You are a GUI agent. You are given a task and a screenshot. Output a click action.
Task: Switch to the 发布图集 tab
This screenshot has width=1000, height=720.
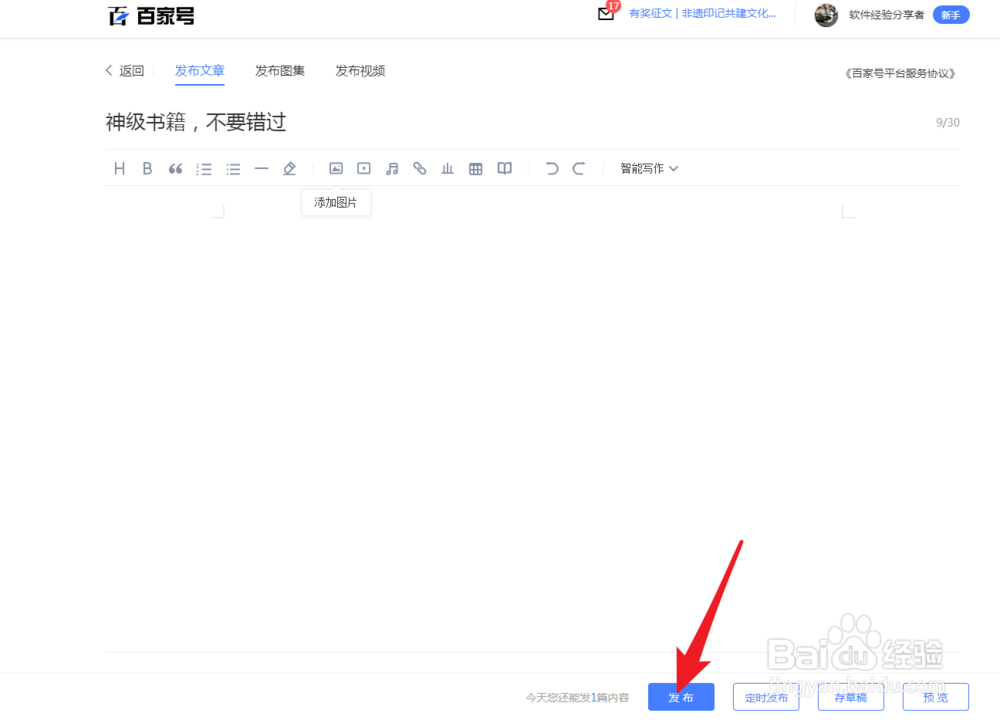(280, 71)
